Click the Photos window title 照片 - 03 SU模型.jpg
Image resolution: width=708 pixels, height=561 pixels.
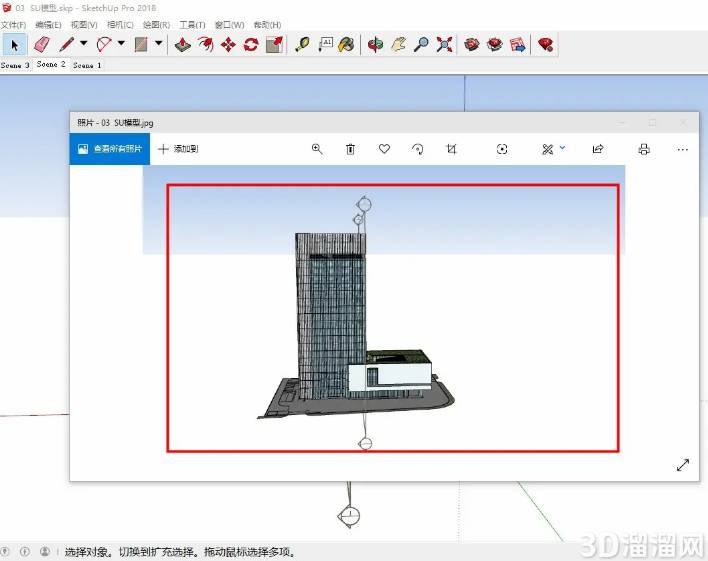(115, 123)
